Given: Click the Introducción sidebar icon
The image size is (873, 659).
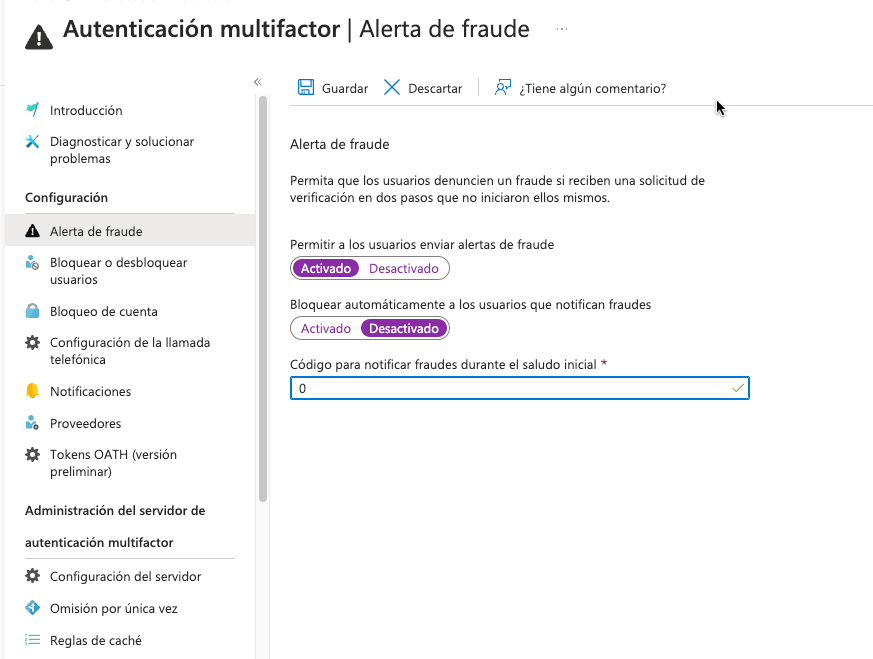Looking at the screenshot, I should click(x=32, y=110).
